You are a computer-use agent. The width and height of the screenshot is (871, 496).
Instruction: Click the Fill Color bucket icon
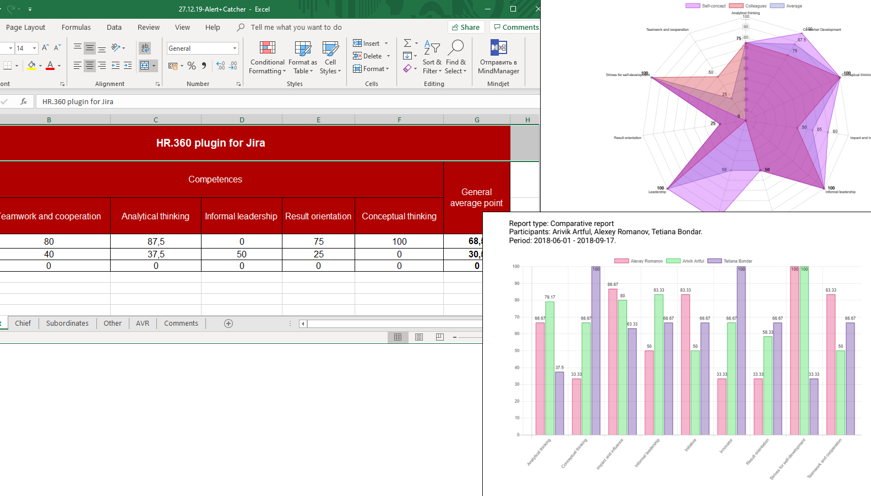pyautogui.click(x=32, y=66)
